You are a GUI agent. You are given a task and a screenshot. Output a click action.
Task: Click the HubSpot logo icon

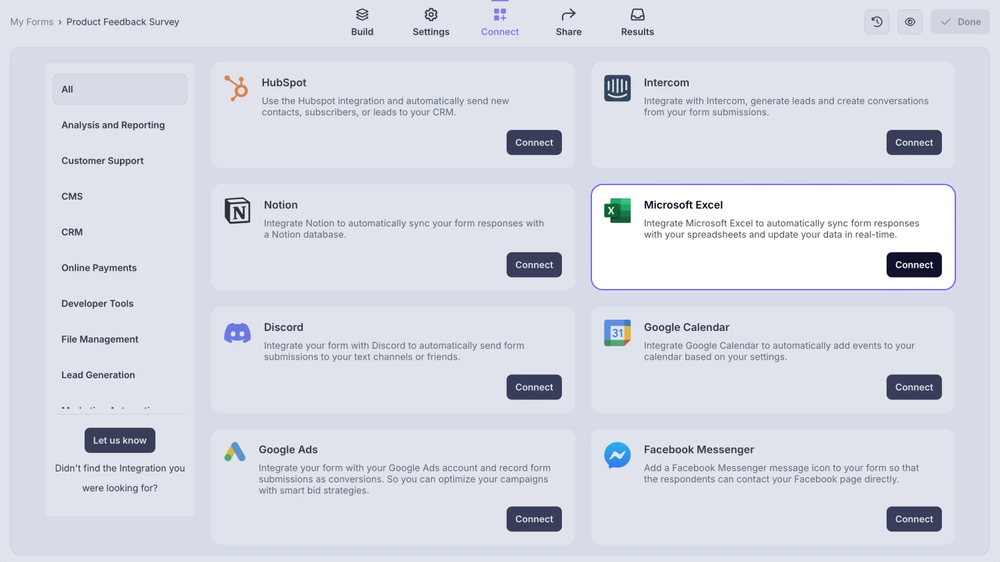pyautogui.click(x=237, y=88)
